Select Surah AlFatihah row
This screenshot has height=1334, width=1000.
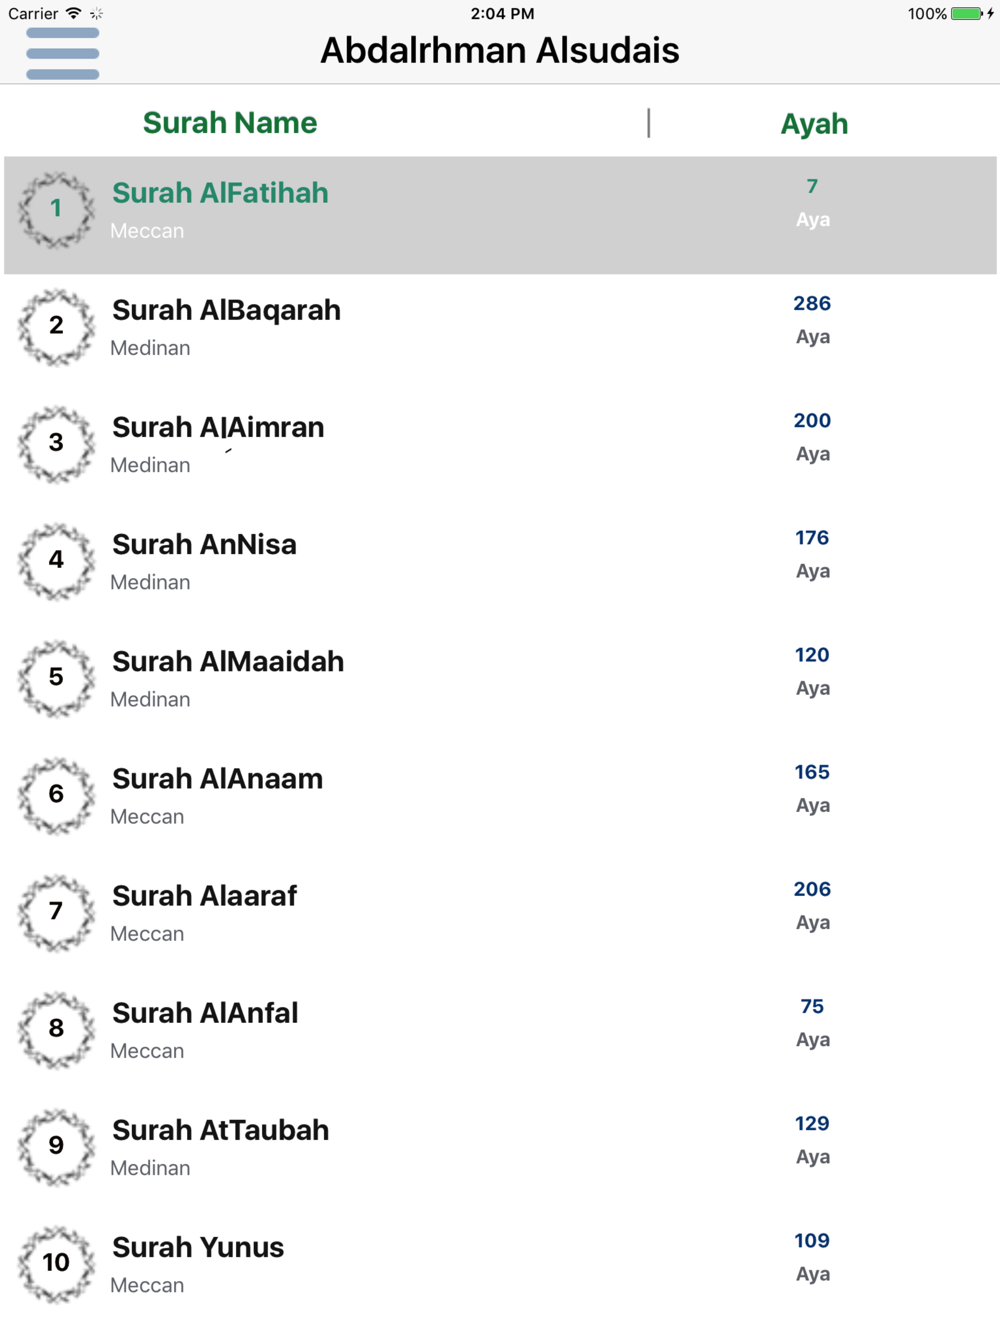click(500, 215)
